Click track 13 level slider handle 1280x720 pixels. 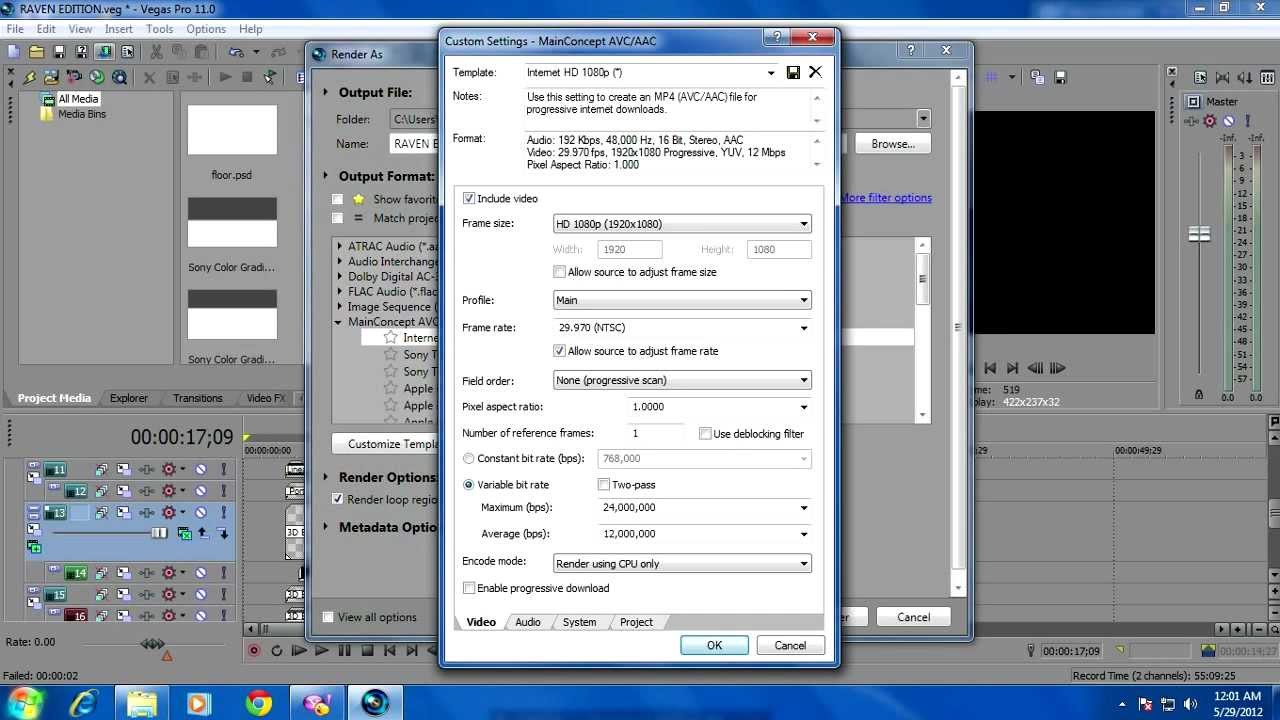tap(159, 533)
